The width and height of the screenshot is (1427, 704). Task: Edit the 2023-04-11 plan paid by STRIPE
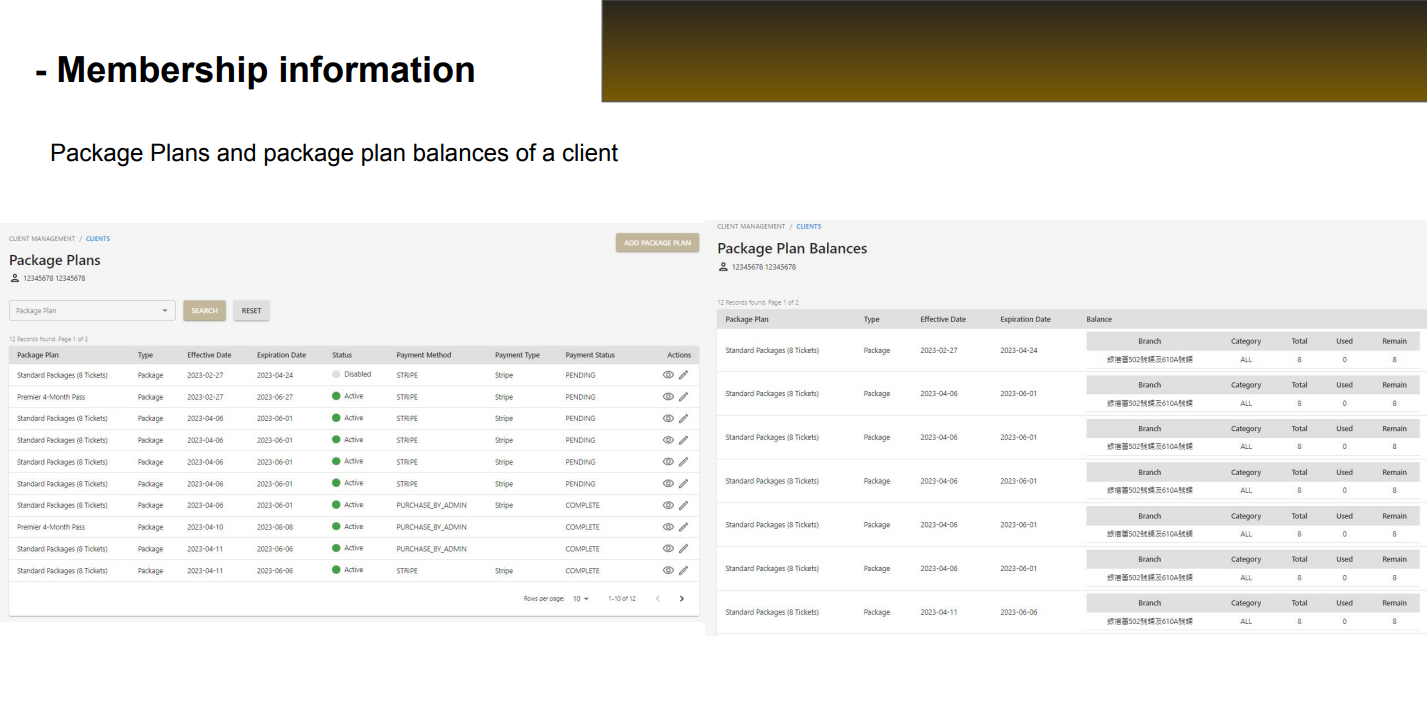684,570
